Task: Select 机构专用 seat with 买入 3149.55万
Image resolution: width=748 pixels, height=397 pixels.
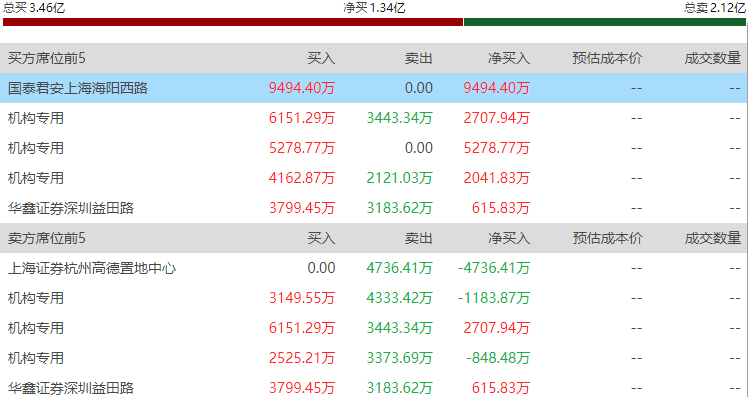Action: pos(36,298)
